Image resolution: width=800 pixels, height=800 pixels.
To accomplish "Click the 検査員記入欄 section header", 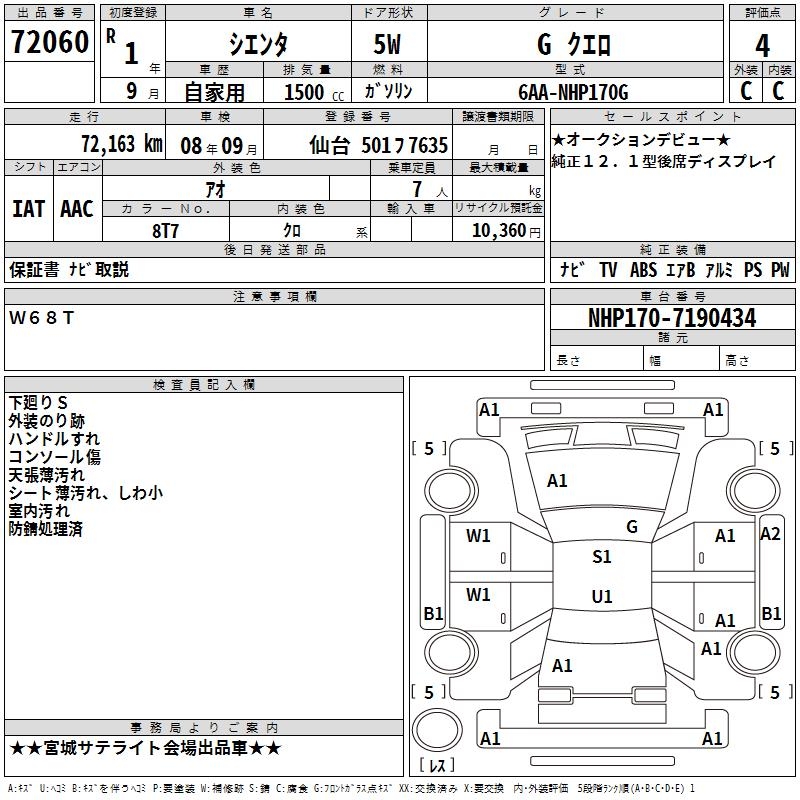I will [x=204, y=385].
